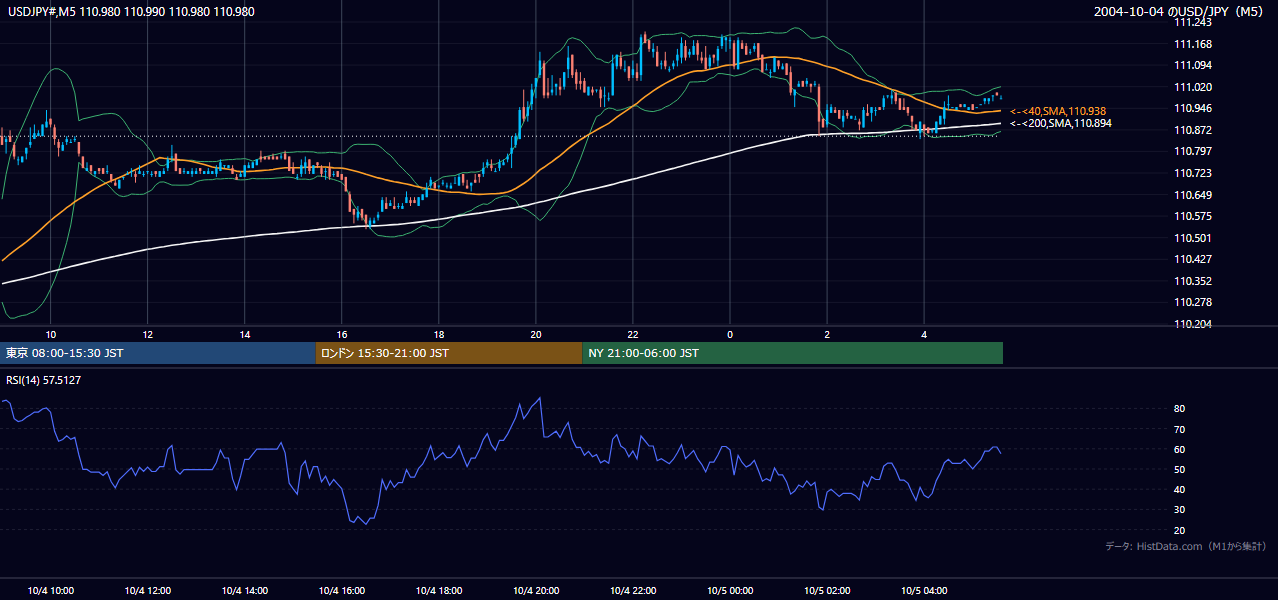Click price axis value 110.872
The height and width of the screenshot is (600, 1278).
click(1194, 130)
